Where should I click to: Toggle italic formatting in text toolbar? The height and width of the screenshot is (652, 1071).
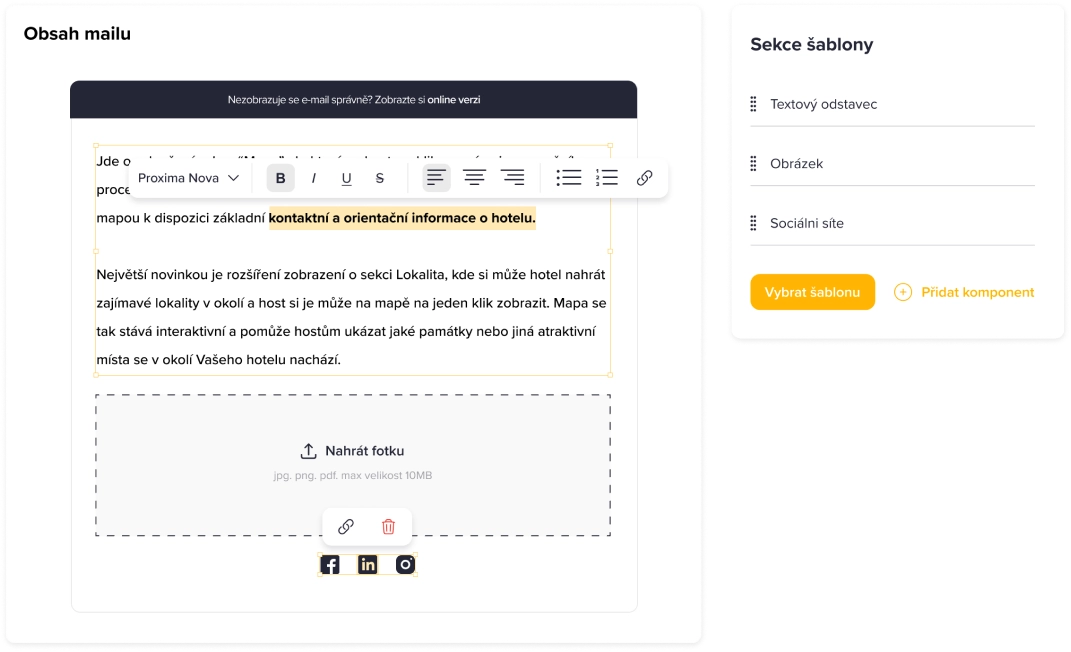[x=313, y=178]
